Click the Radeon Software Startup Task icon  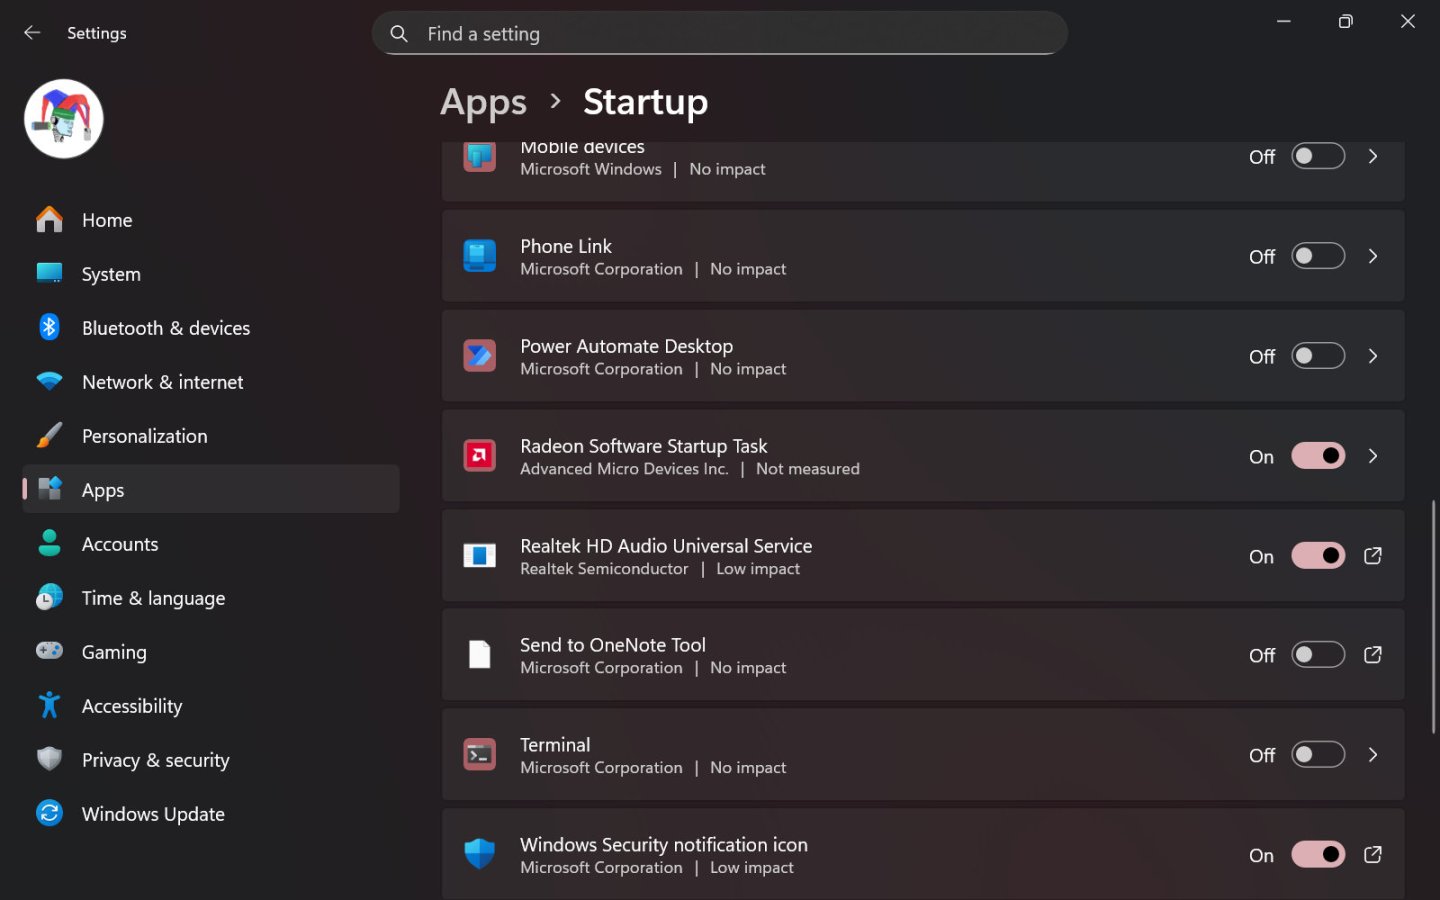click(x=480, y=456)
